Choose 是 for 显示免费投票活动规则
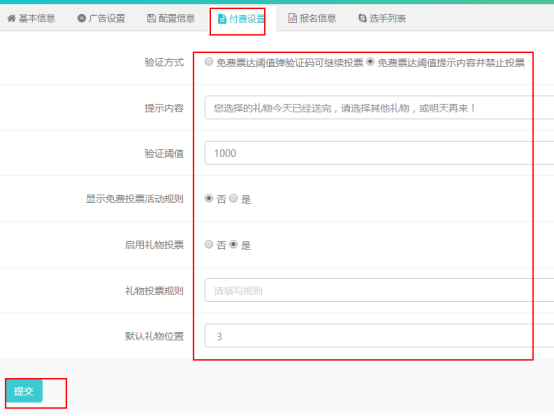Image resolution: width=554 pixels, height=416 pixels. click(x=233, y=198)
